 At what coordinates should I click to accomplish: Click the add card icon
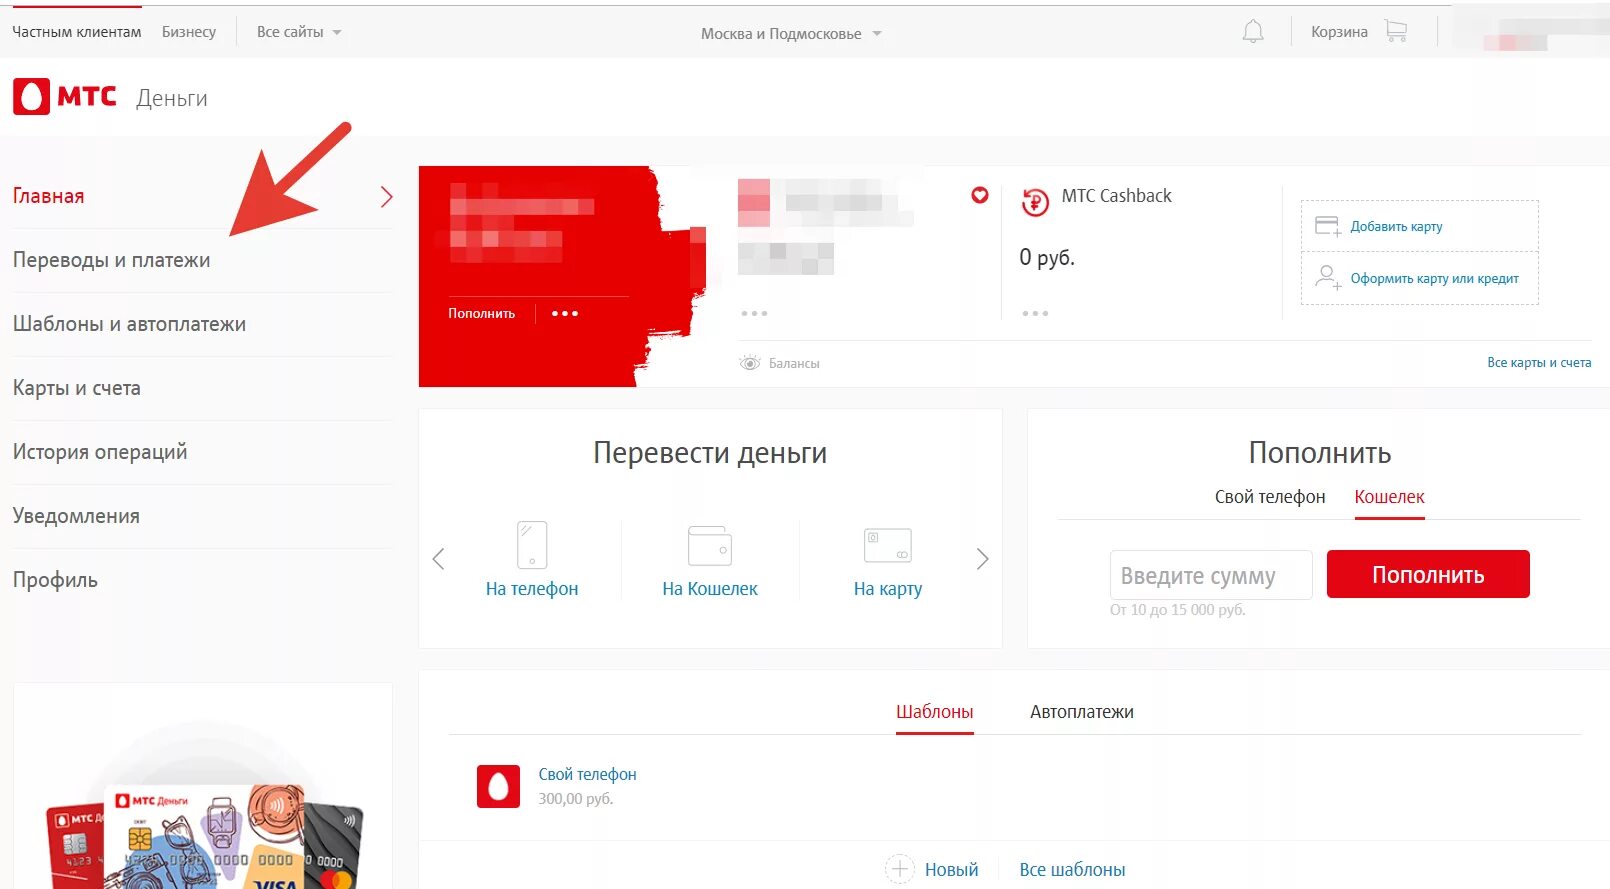click(x=1328, y=226)
